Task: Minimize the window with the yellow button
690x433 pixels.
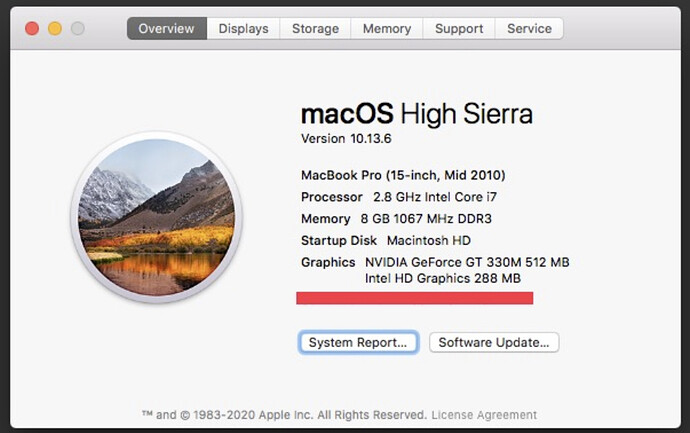Action: [55, 29]
